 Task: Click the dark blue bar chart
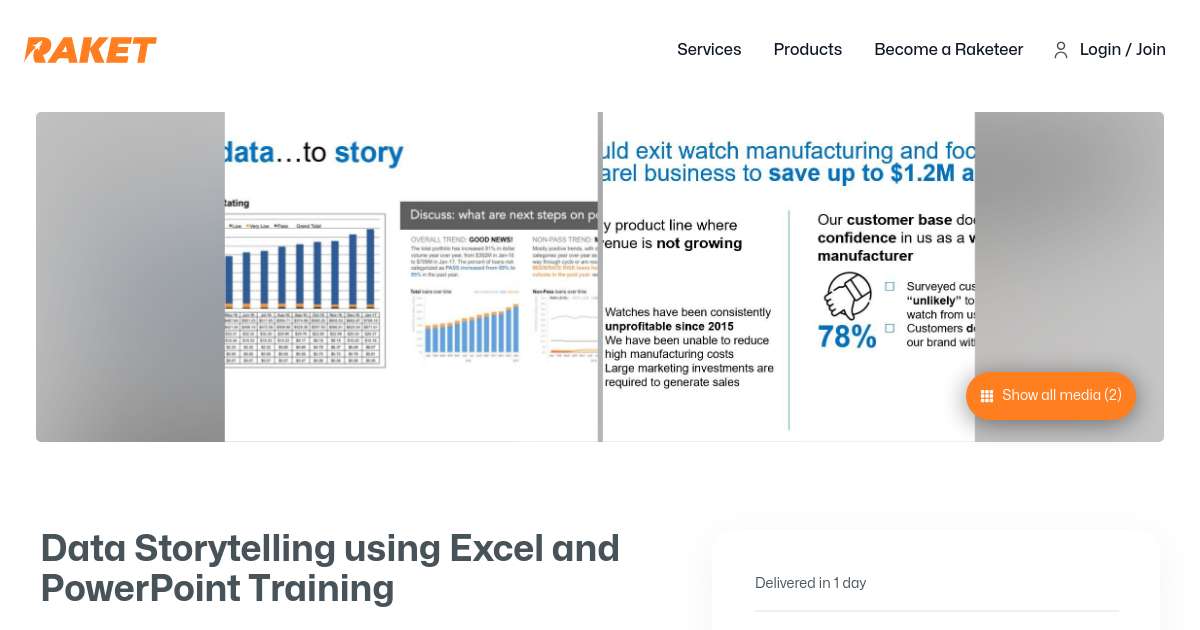(304, 268)
